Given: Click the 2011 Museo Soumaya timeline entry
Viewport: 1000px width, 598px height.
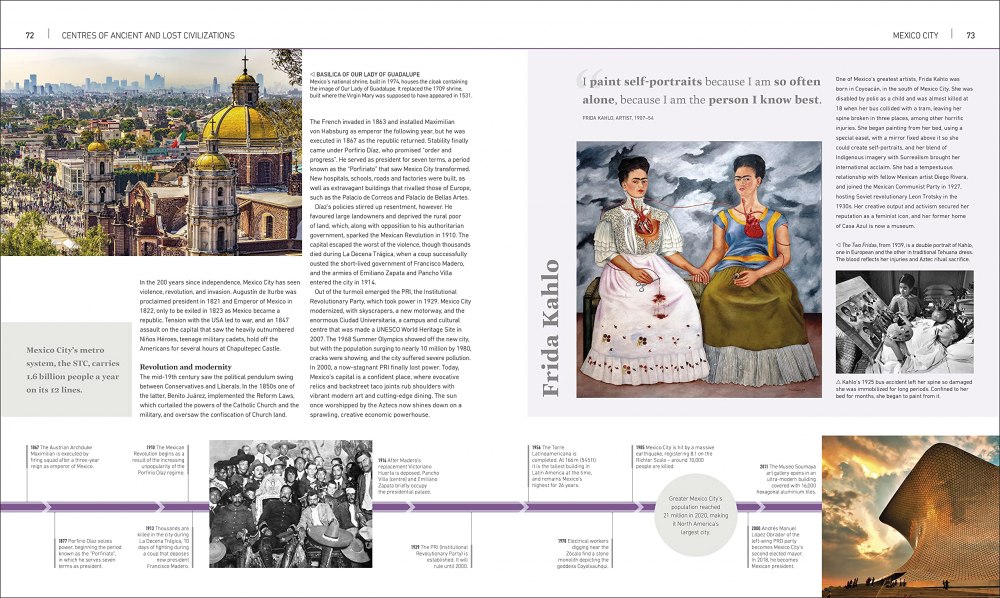Looking at the screenshot, I should 788,479.
